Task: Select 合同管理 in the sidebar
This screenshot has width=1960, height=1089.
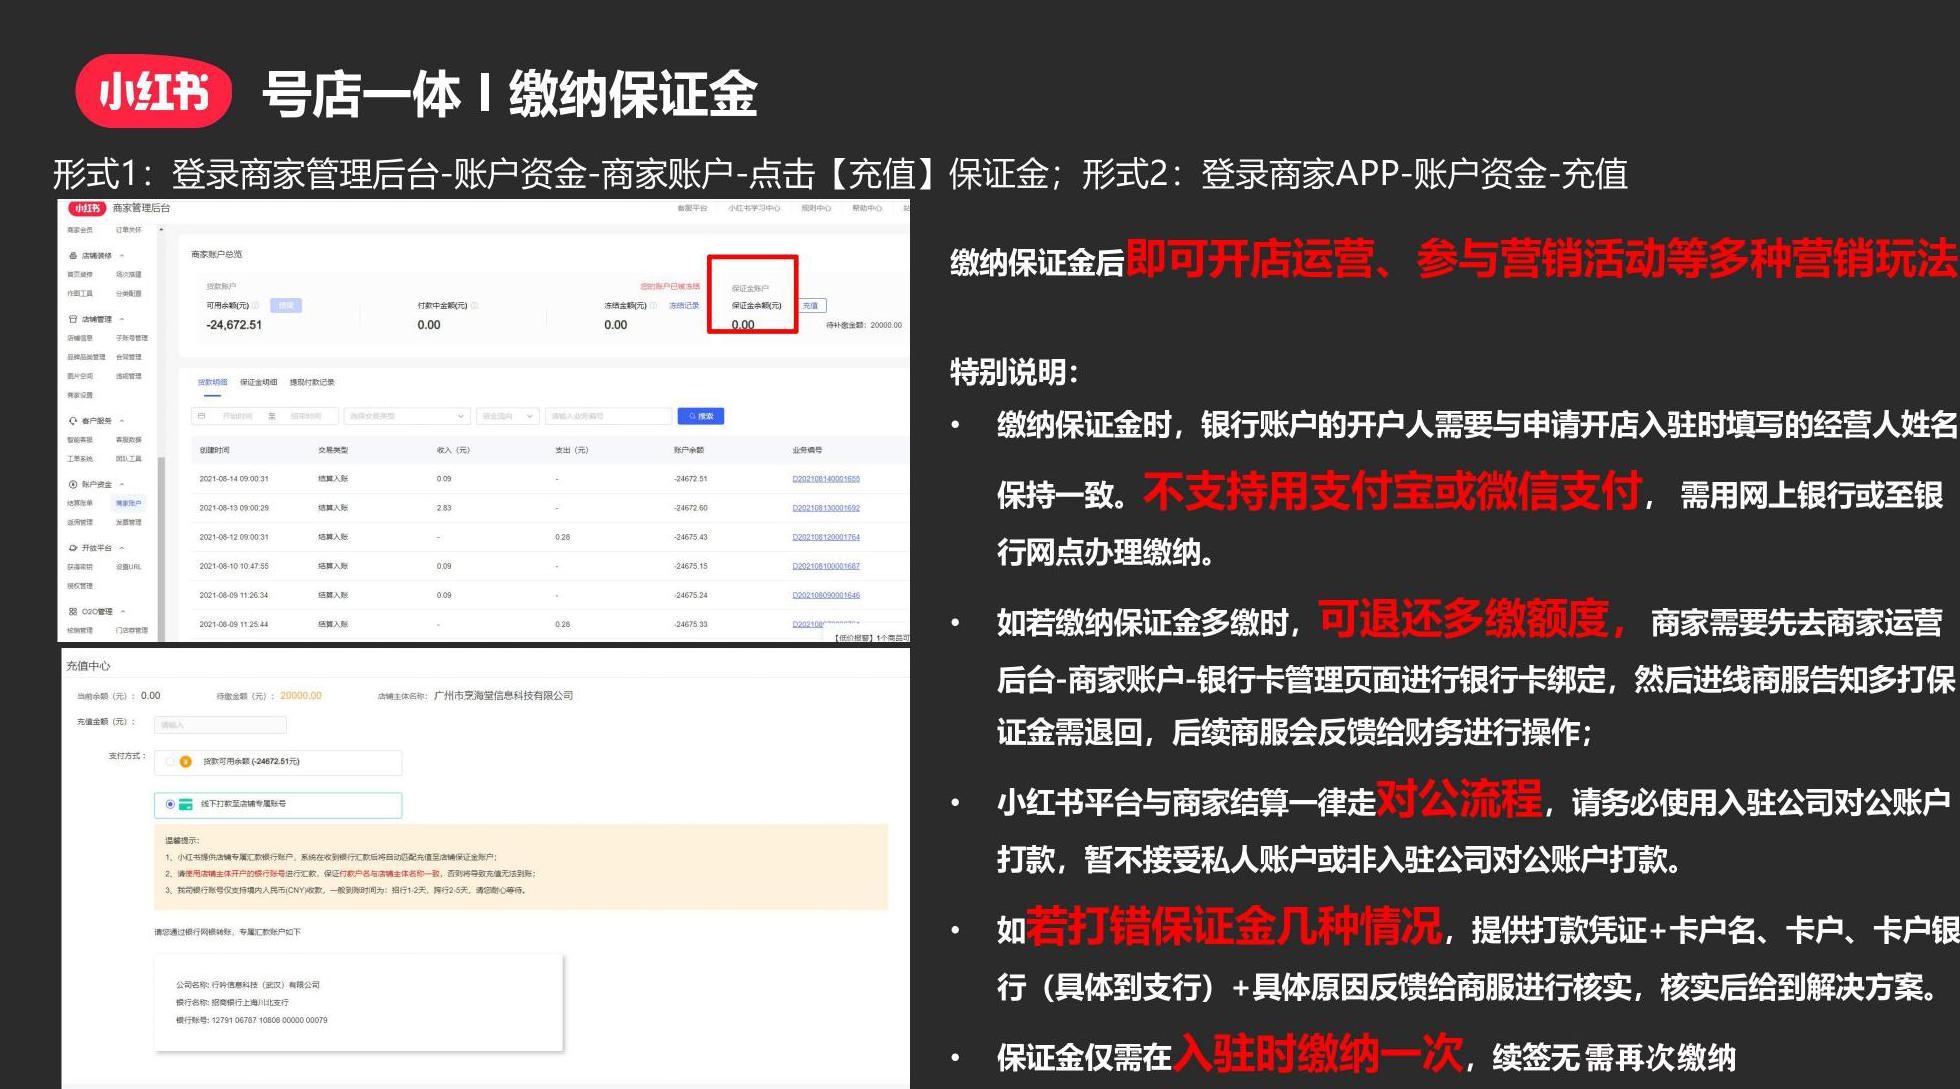Action: (x=129, y=357)
